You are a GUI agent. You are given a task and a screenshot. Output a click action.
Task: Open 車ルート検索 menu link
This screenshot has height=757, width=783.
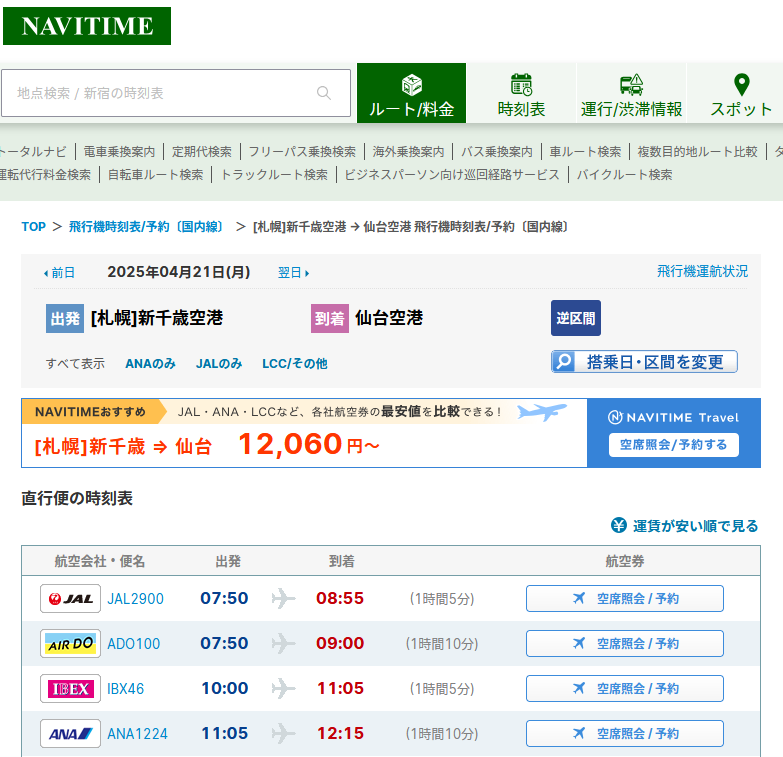(x=585, y=151)
